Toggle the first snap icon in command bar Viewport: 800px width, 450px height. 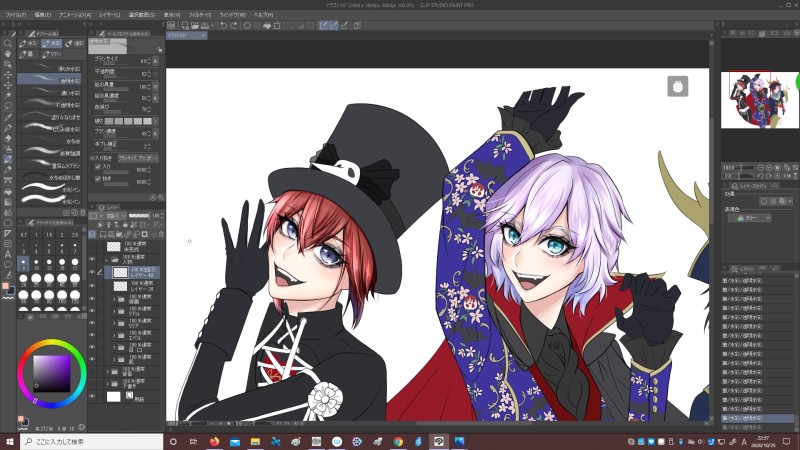[x=323, y=26]
